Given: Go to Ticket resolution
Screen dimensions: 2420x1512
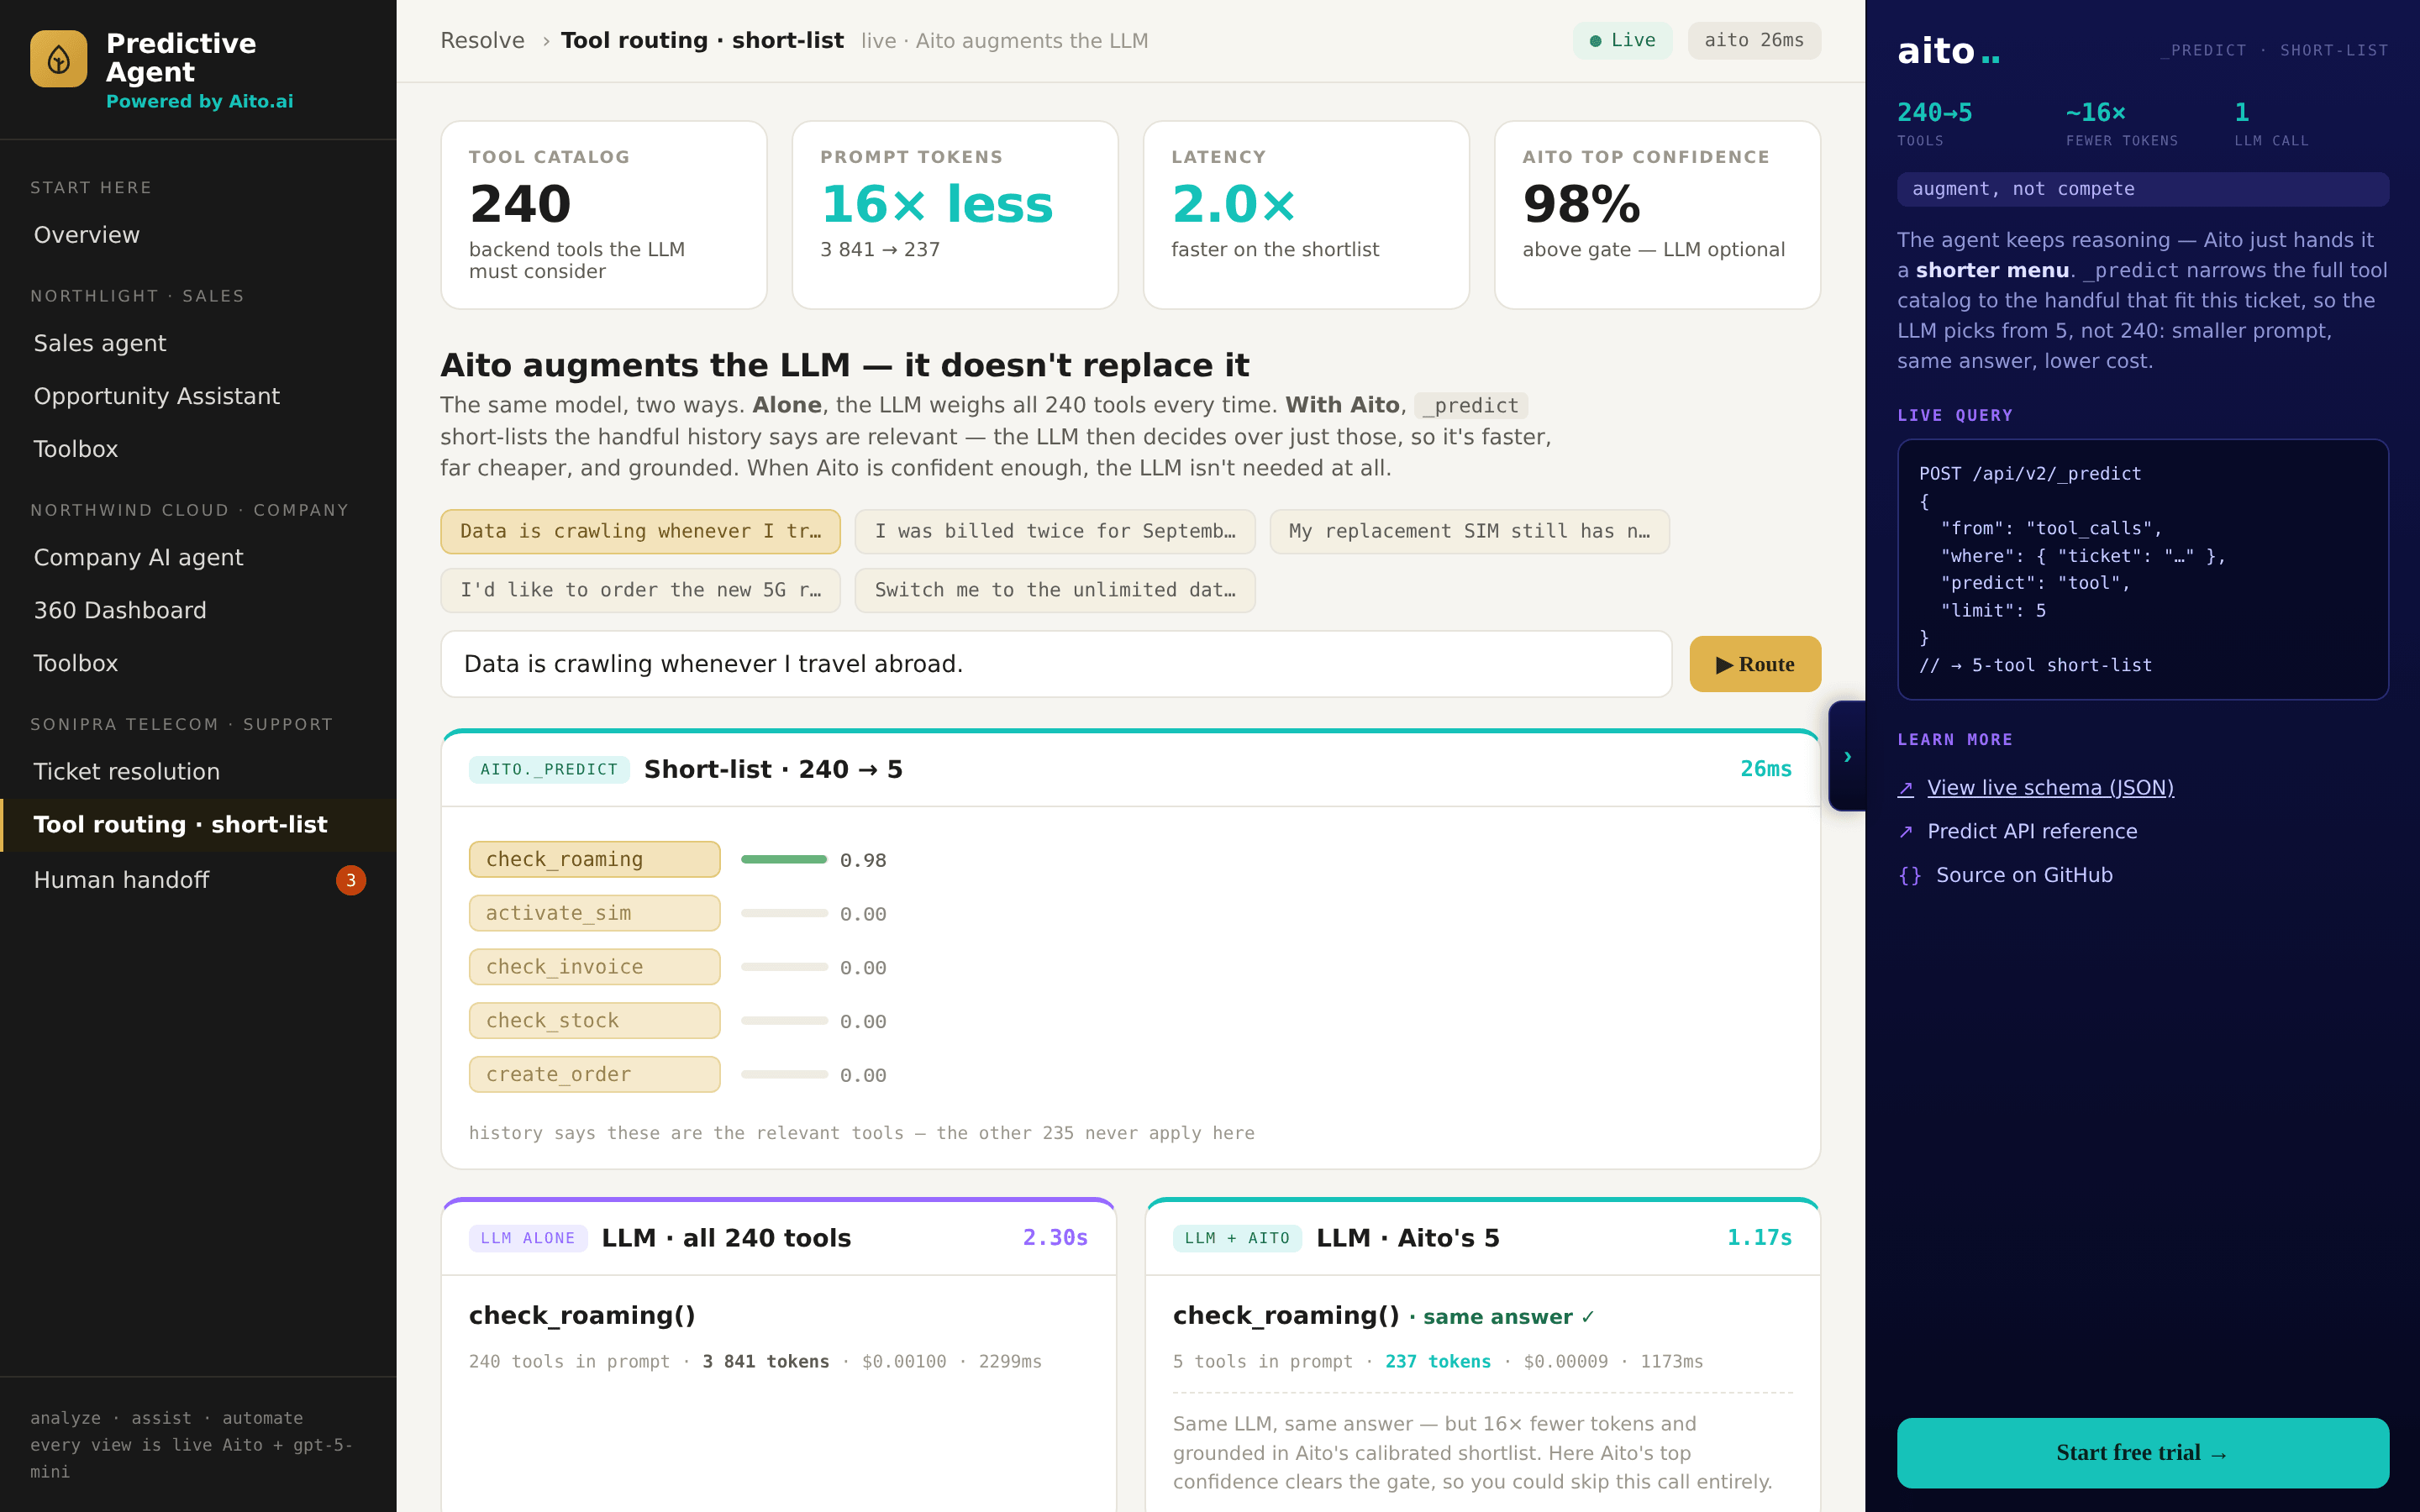Looking at the screenshot, I should pos(198,772).
